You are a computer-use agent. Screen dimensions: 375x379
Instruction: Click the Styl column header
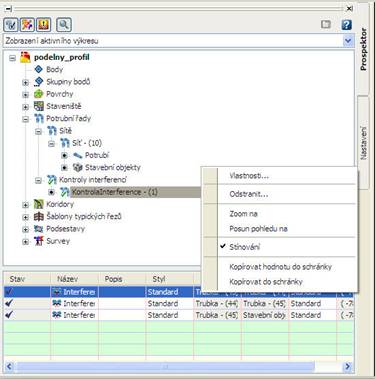tap(170, 279)
